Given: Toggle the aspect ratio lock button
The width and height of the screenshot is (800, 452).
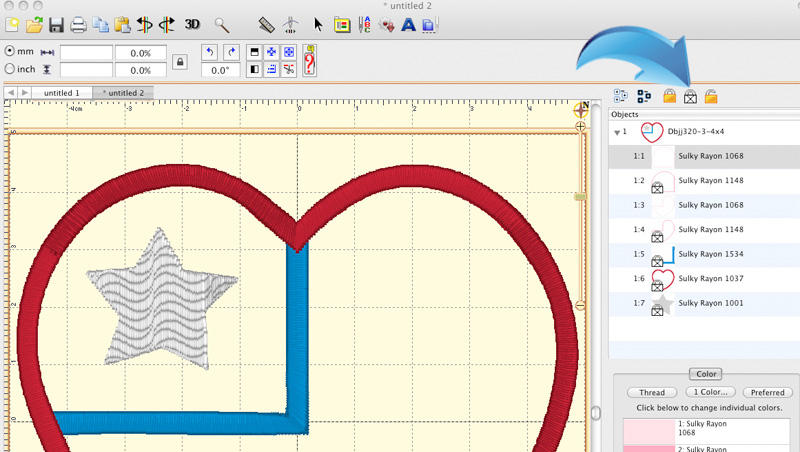Looking at the screenshot, I should [x=180, y=62].
